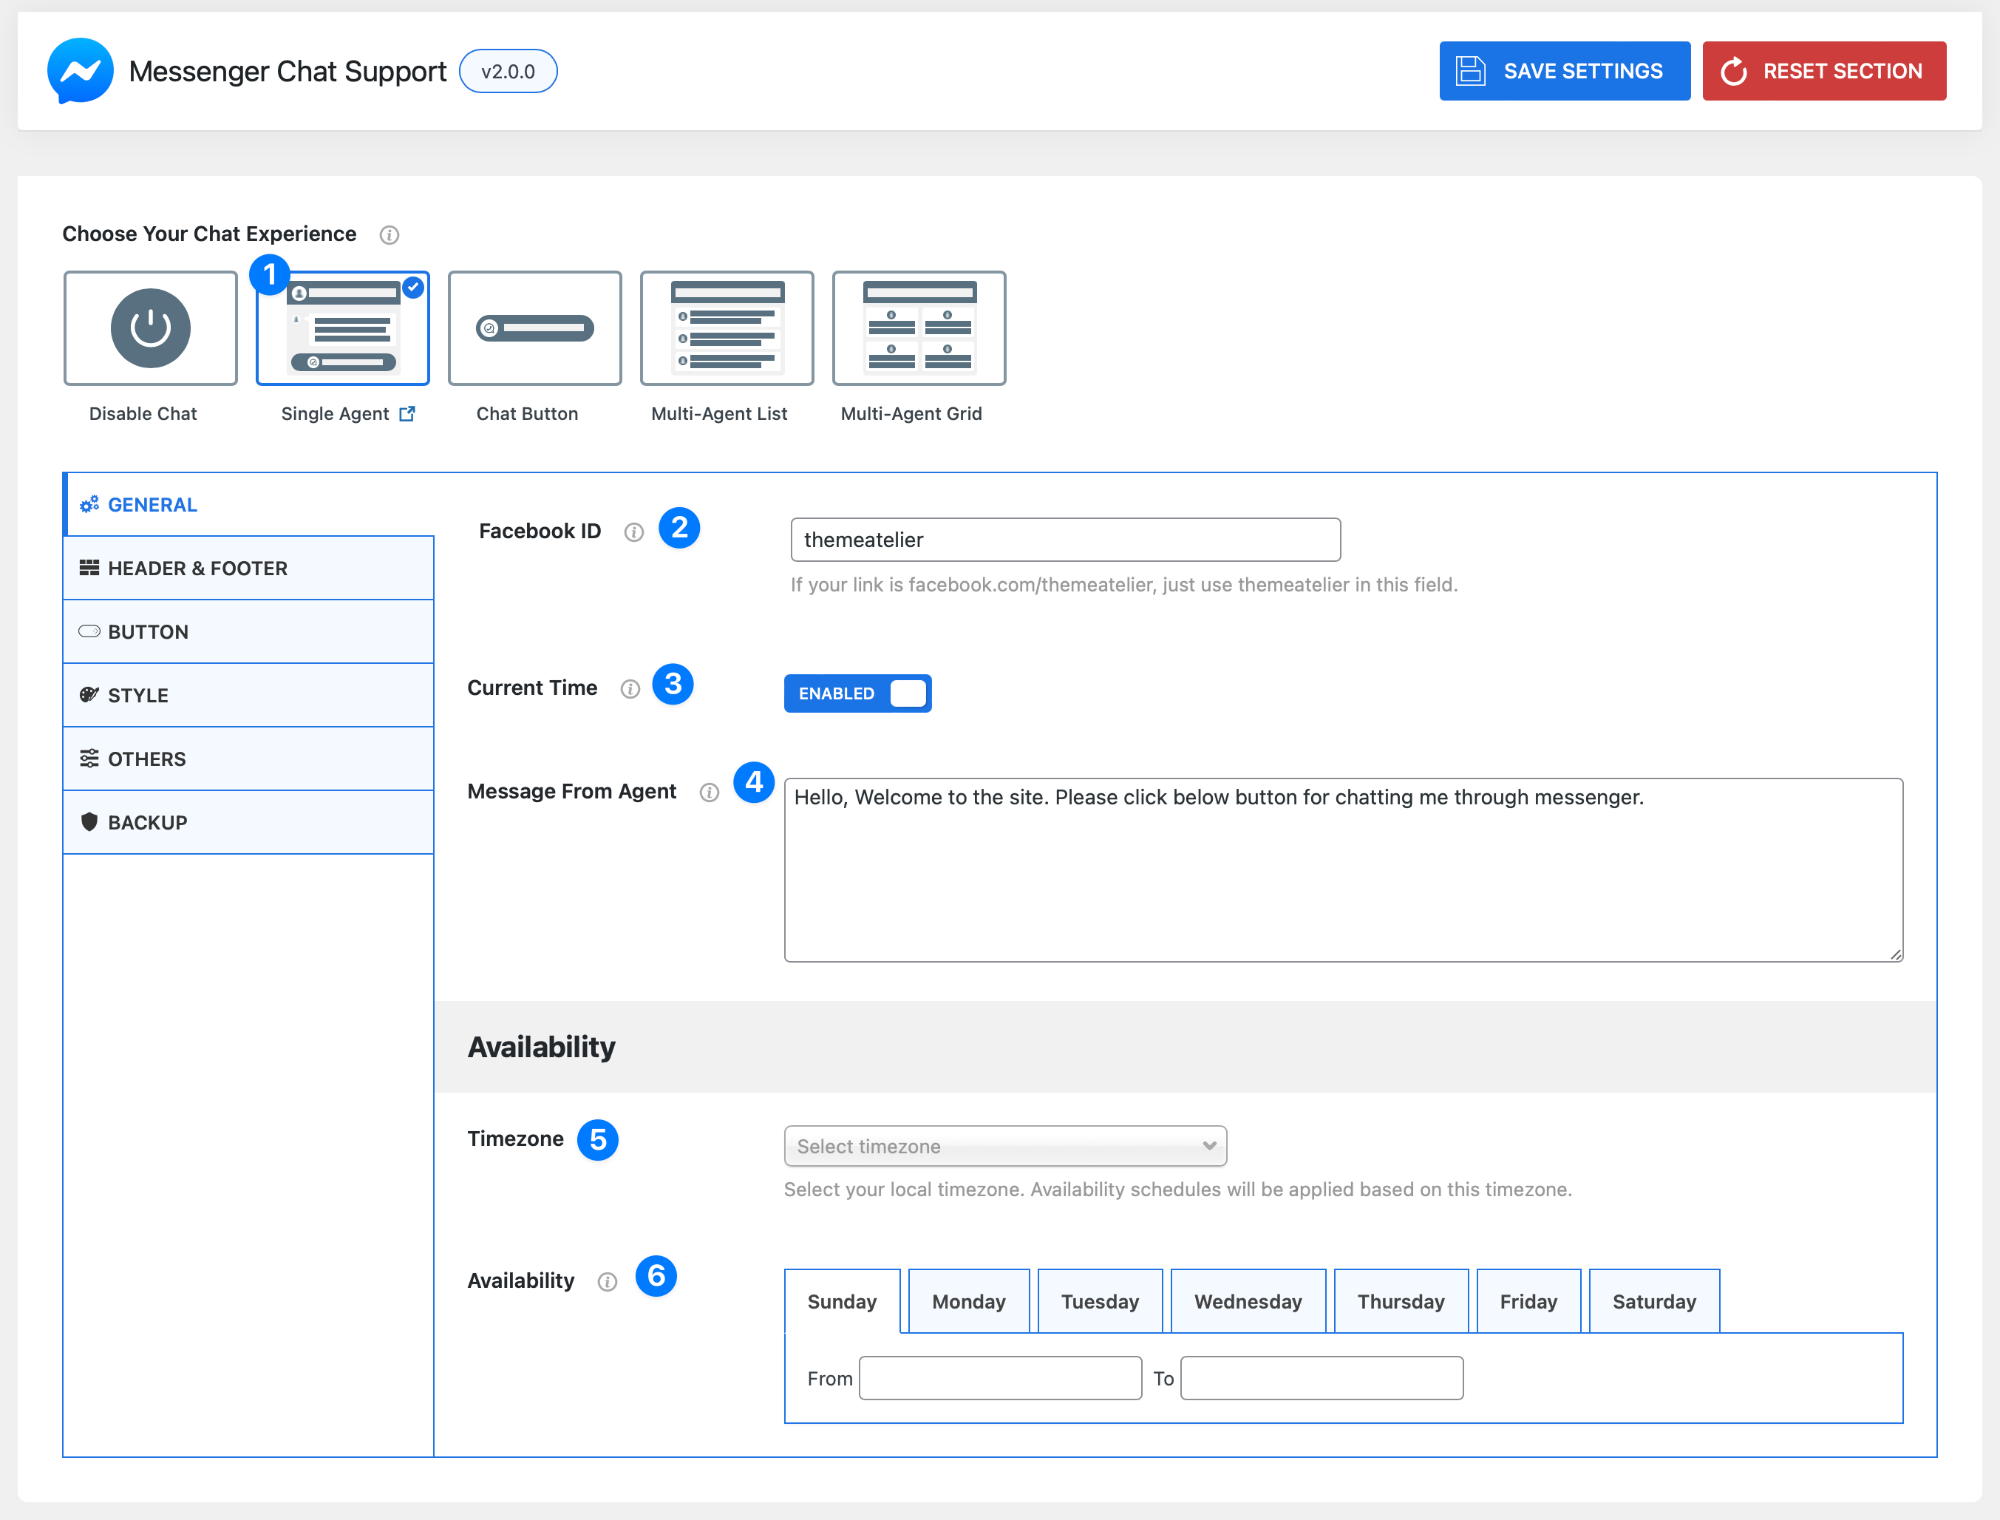Switch to the Wednesday availability tab
The height and width of the screenshot is (1520, 2000).
[x=1247, y=1301]
